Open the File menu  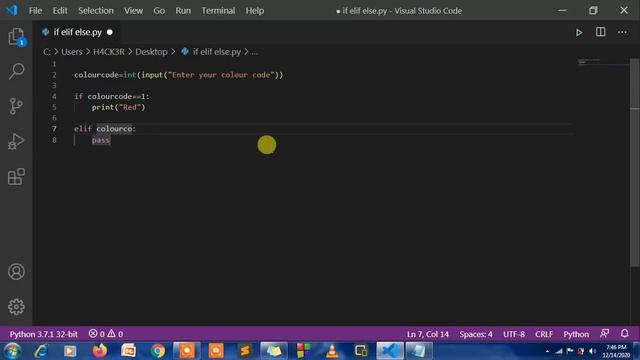click(x=35, y=11)
